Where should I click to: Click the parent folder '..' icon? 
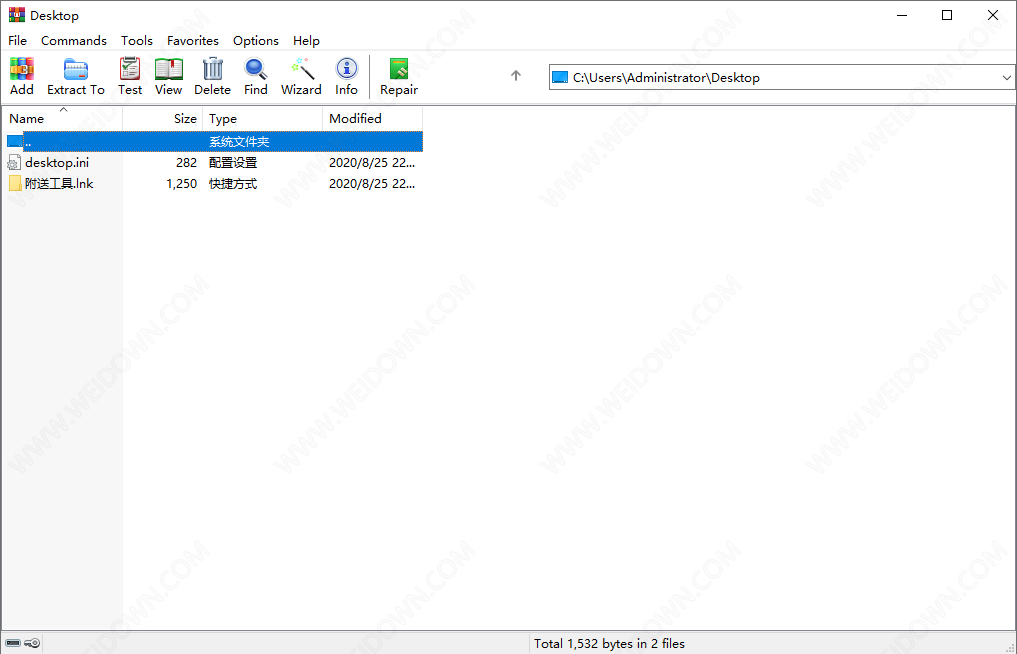tap(15, 141)
